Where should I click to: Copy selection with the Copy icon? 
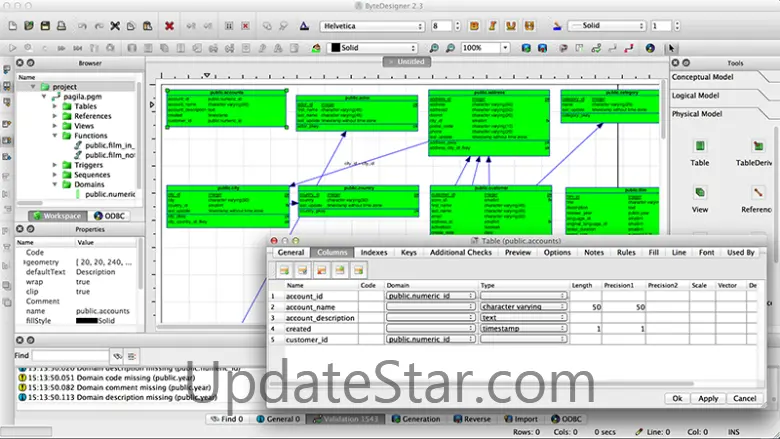131,26
